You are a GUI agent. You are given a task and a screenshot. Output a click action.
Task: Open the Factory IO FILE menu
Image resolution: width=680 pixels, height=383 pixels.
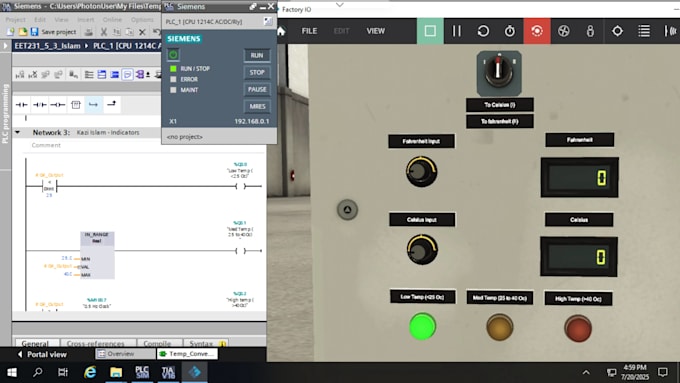309,31
